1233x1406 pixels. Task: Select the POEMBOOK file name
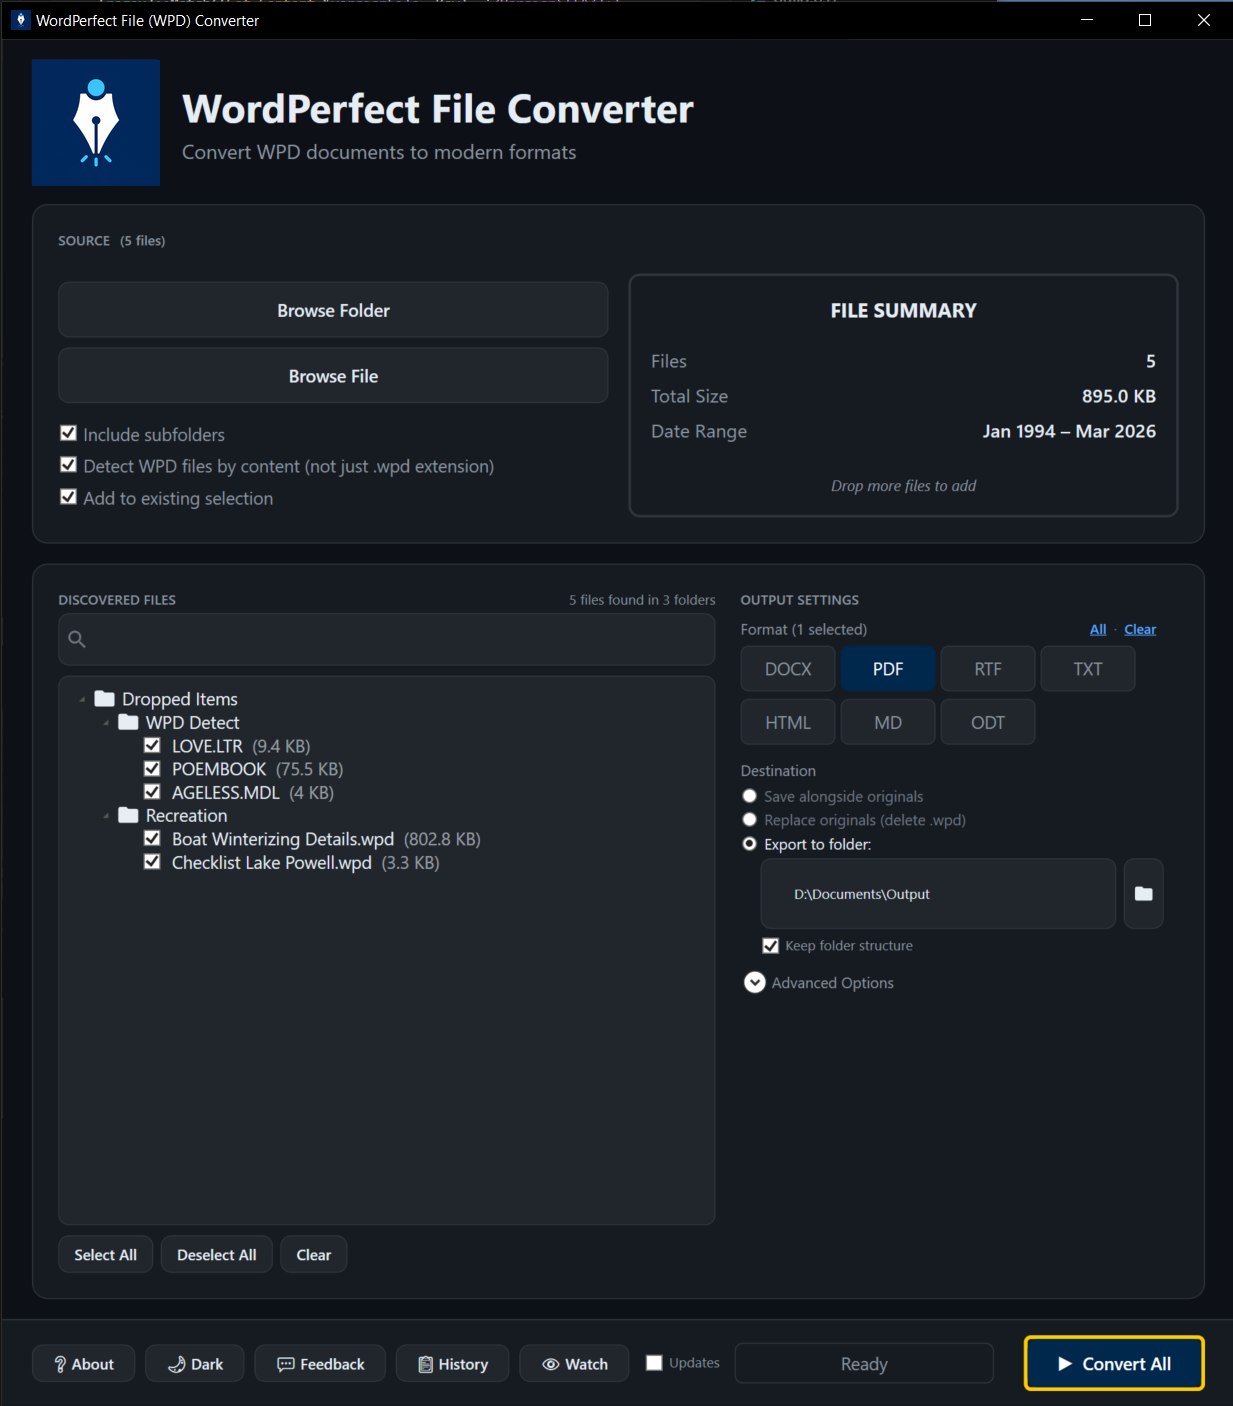point(219,769)
